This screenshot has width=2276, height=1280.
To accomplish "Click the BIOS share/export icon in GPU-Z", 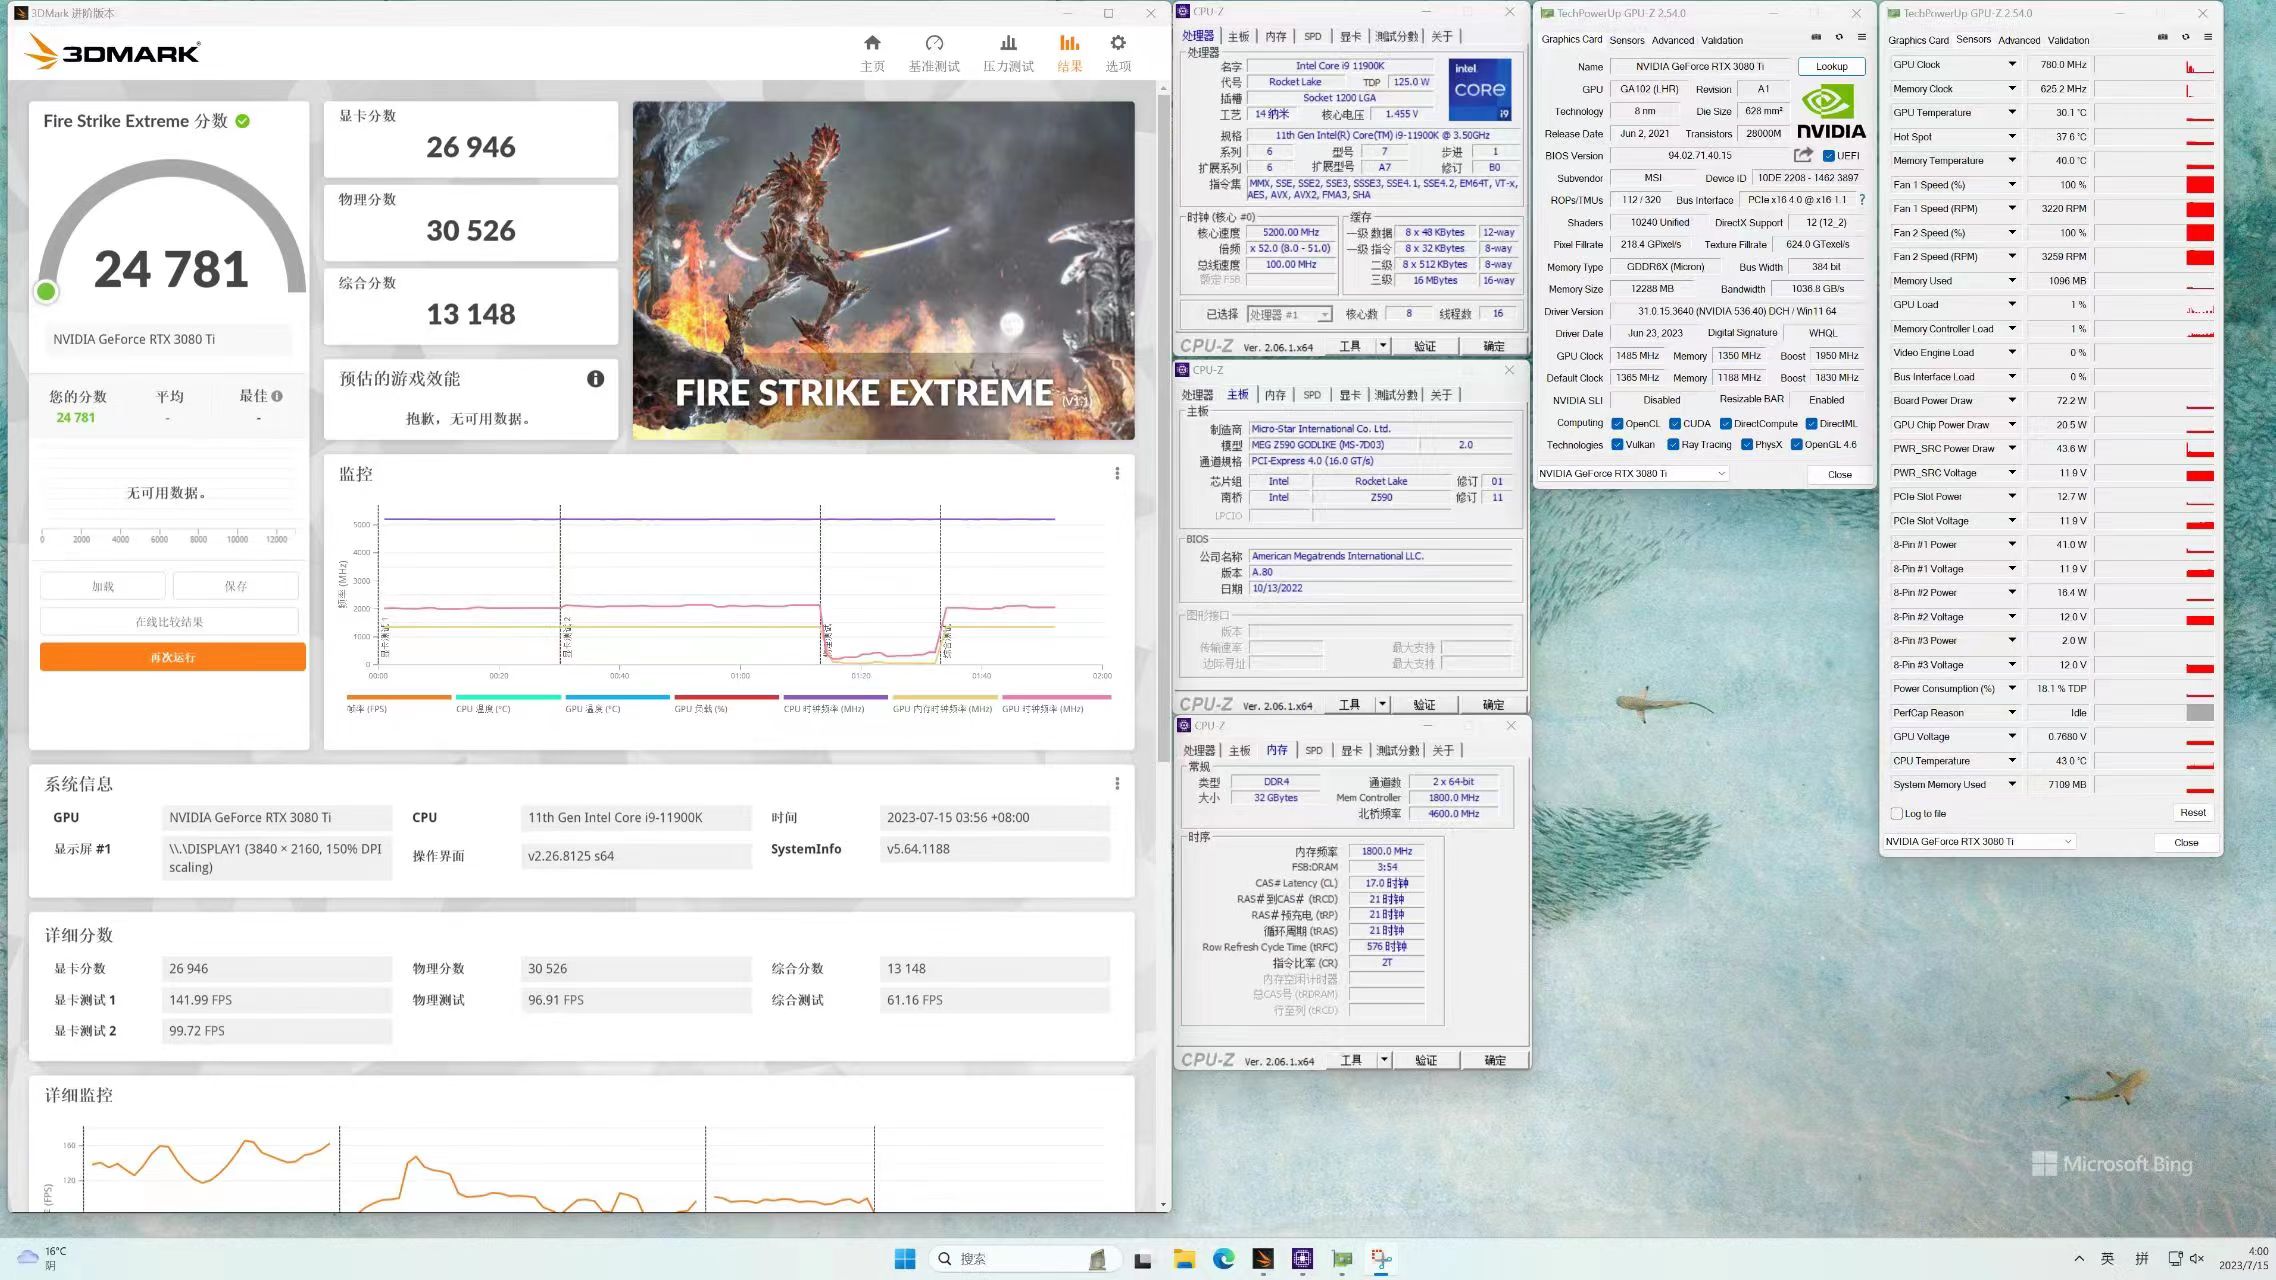I will [x=1803, y=155].
